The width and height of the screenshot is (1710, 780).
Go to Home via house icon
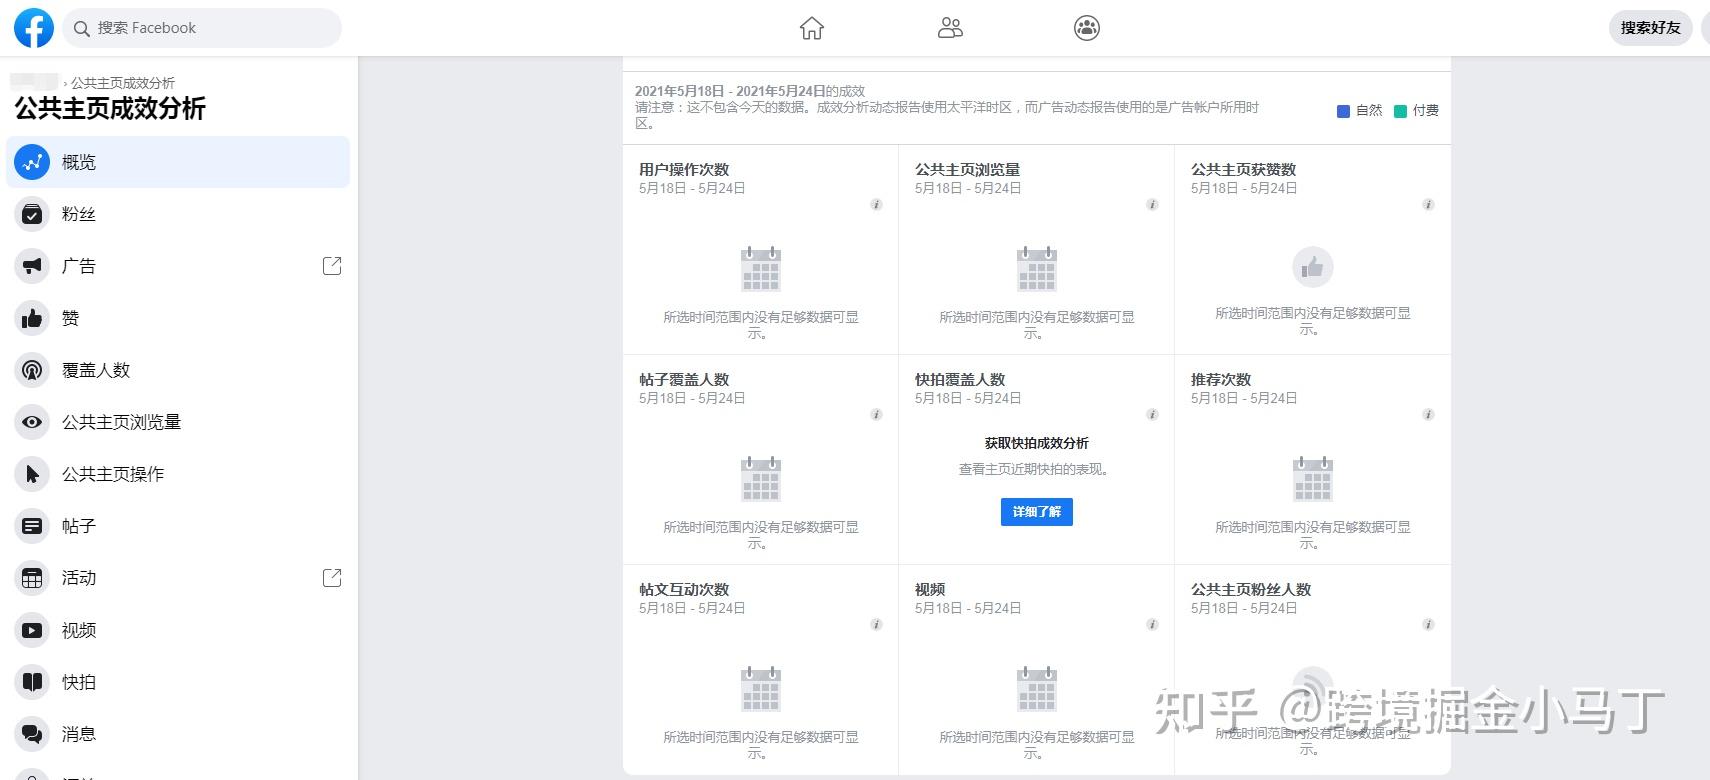[x=812, y=28]
